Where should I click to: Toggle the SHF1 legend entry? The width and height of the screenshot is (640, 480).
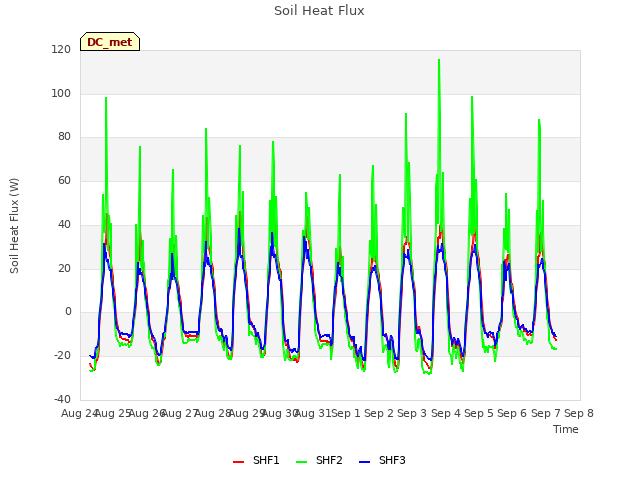click(x=256, y=461)
